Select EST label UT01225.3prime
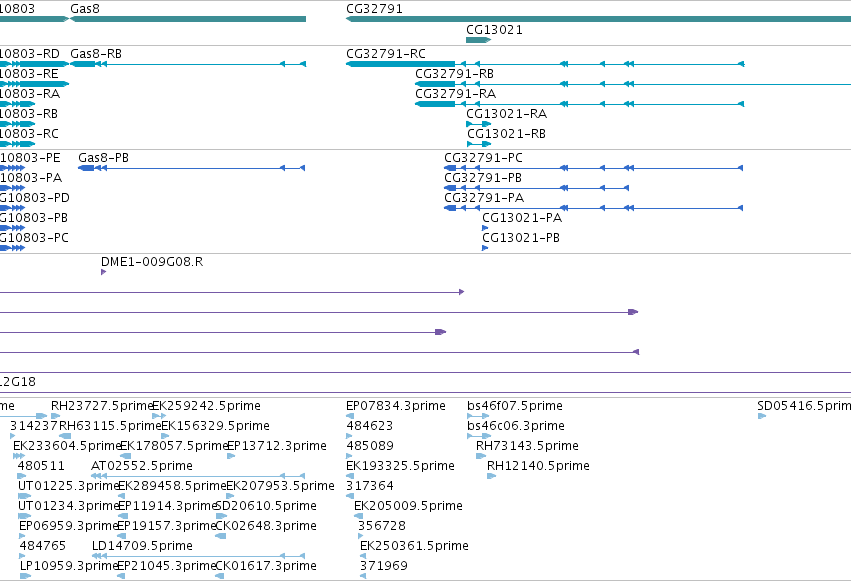 [68, 486]
